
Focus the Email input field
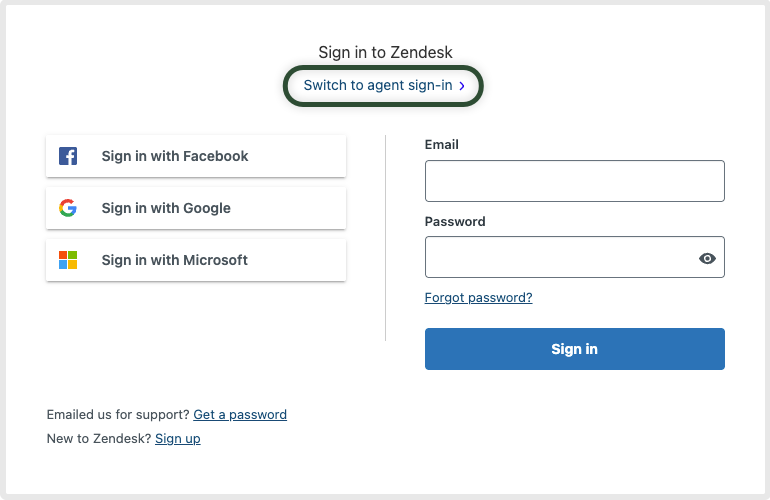point(574,181)
